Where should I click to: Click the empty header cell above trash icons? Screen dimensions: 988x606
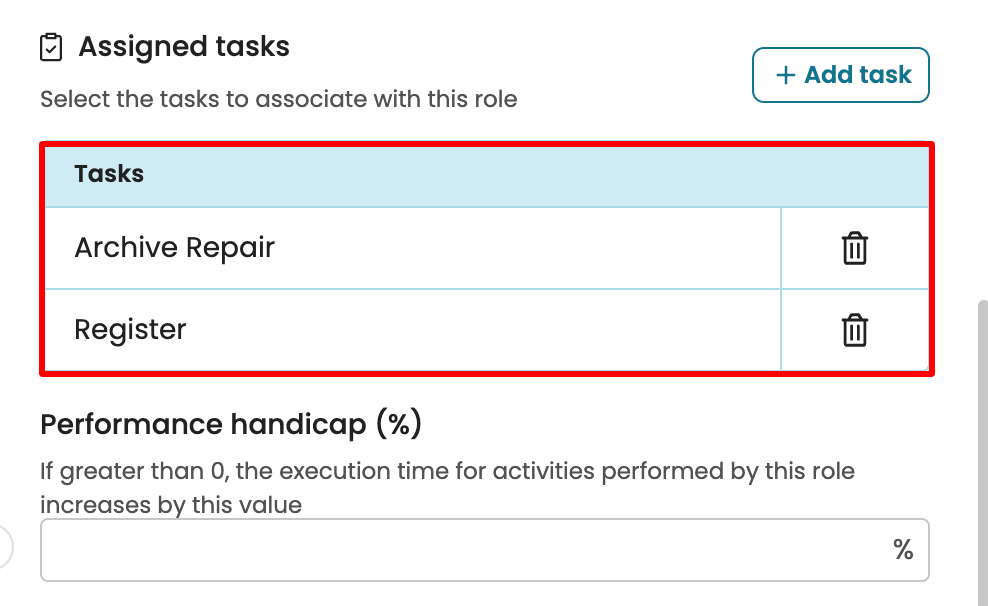point(854,174)
